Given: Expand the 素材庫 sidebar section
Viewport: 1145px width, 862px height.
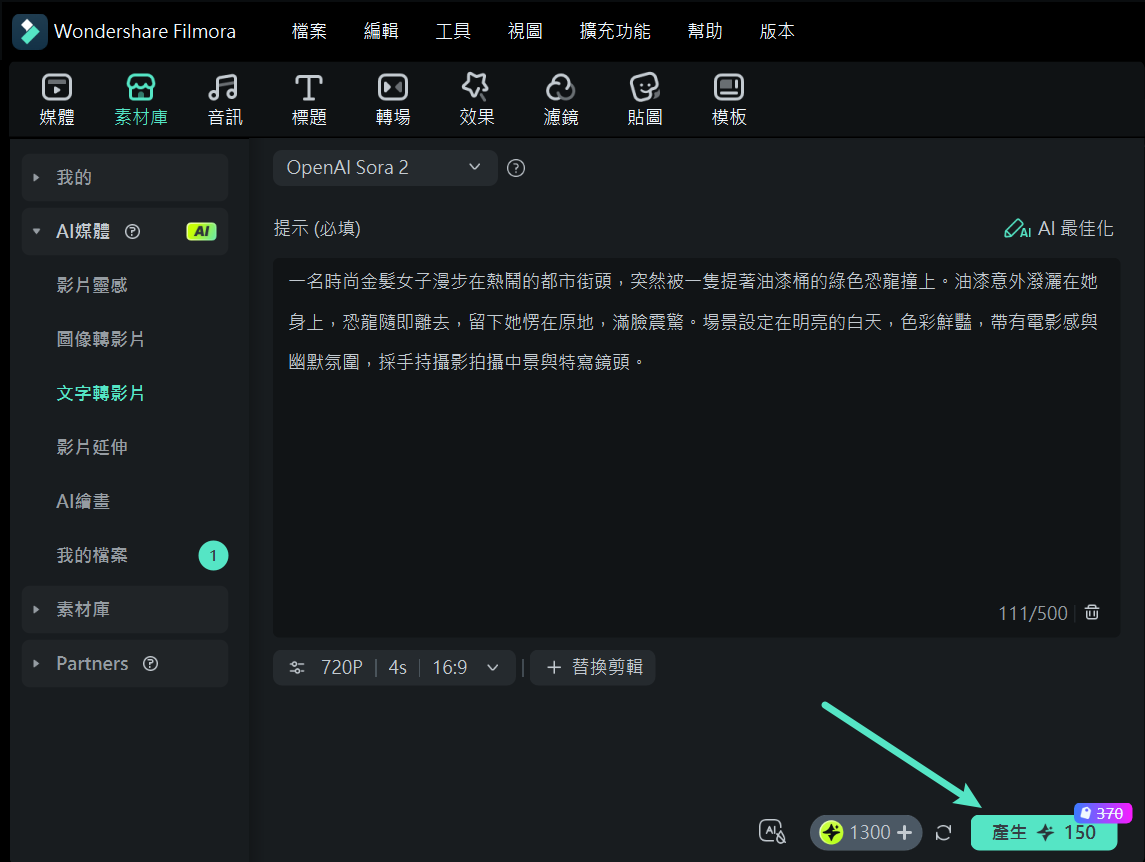Looking at the screenshot, I should click(x=87, y=609).
